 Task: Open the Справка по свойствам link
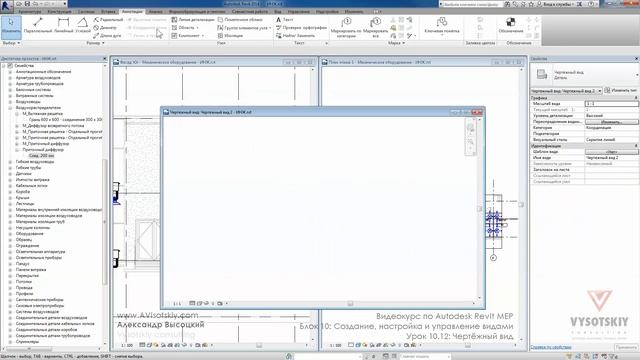(x=551, y=347)
